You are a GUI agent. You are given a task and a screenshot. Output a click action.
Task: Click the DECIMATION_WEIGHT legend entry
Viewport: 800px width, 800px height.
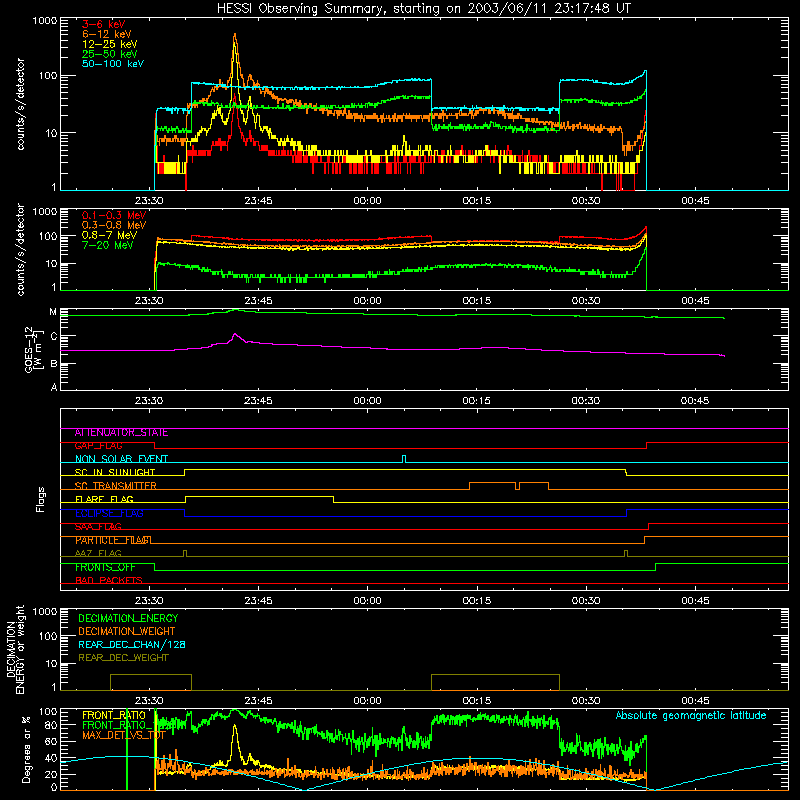point(127,631)
